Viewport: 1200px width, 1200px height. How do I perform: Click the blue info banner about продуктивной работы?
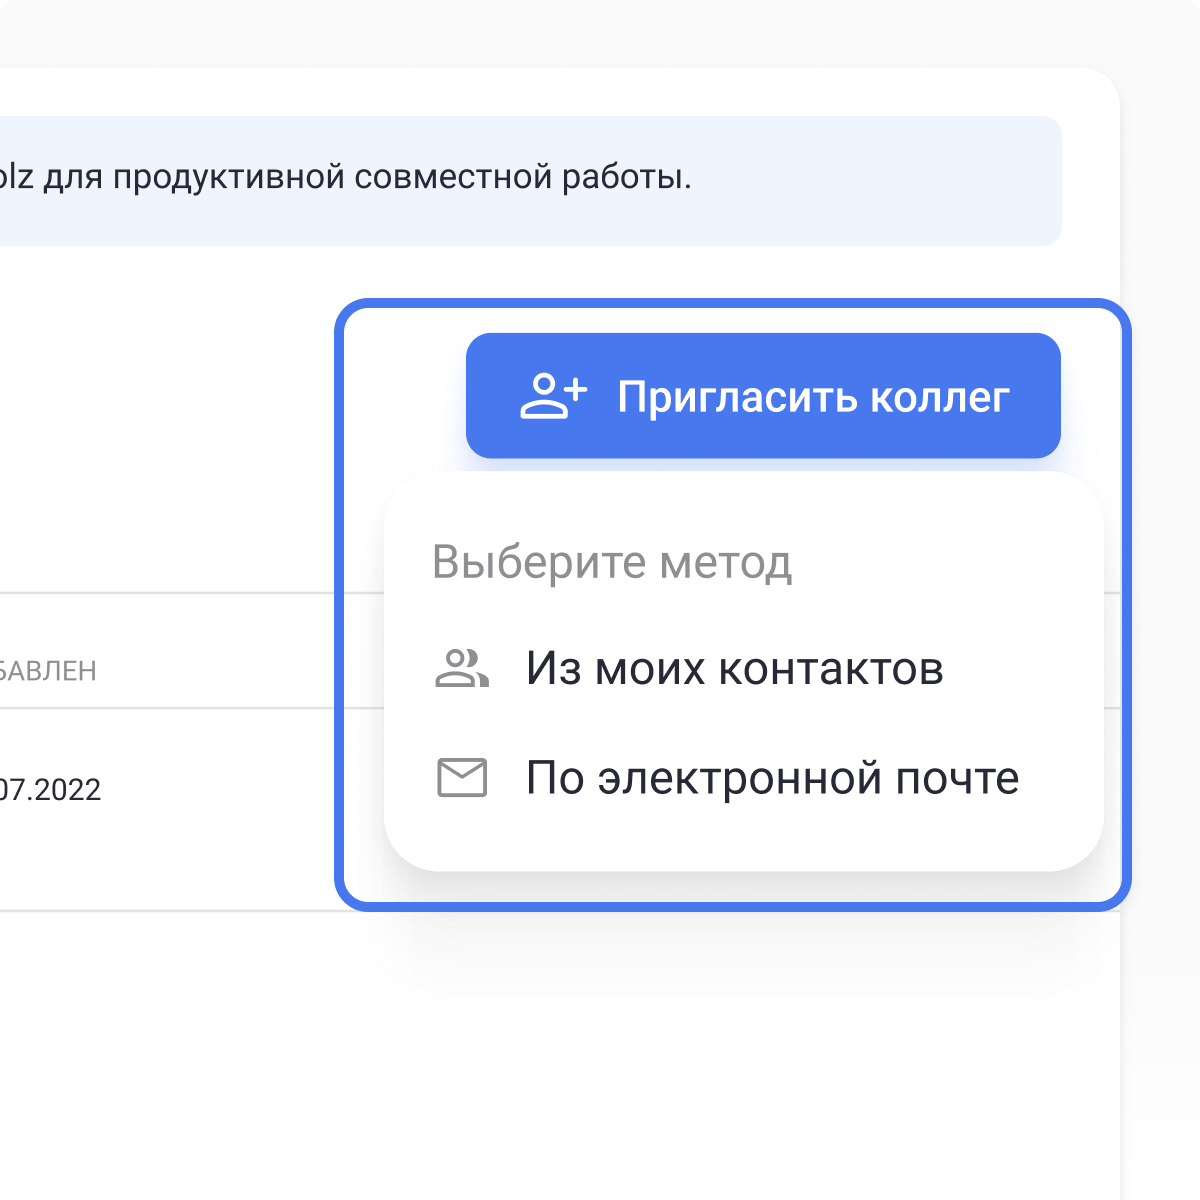point(530,181)
